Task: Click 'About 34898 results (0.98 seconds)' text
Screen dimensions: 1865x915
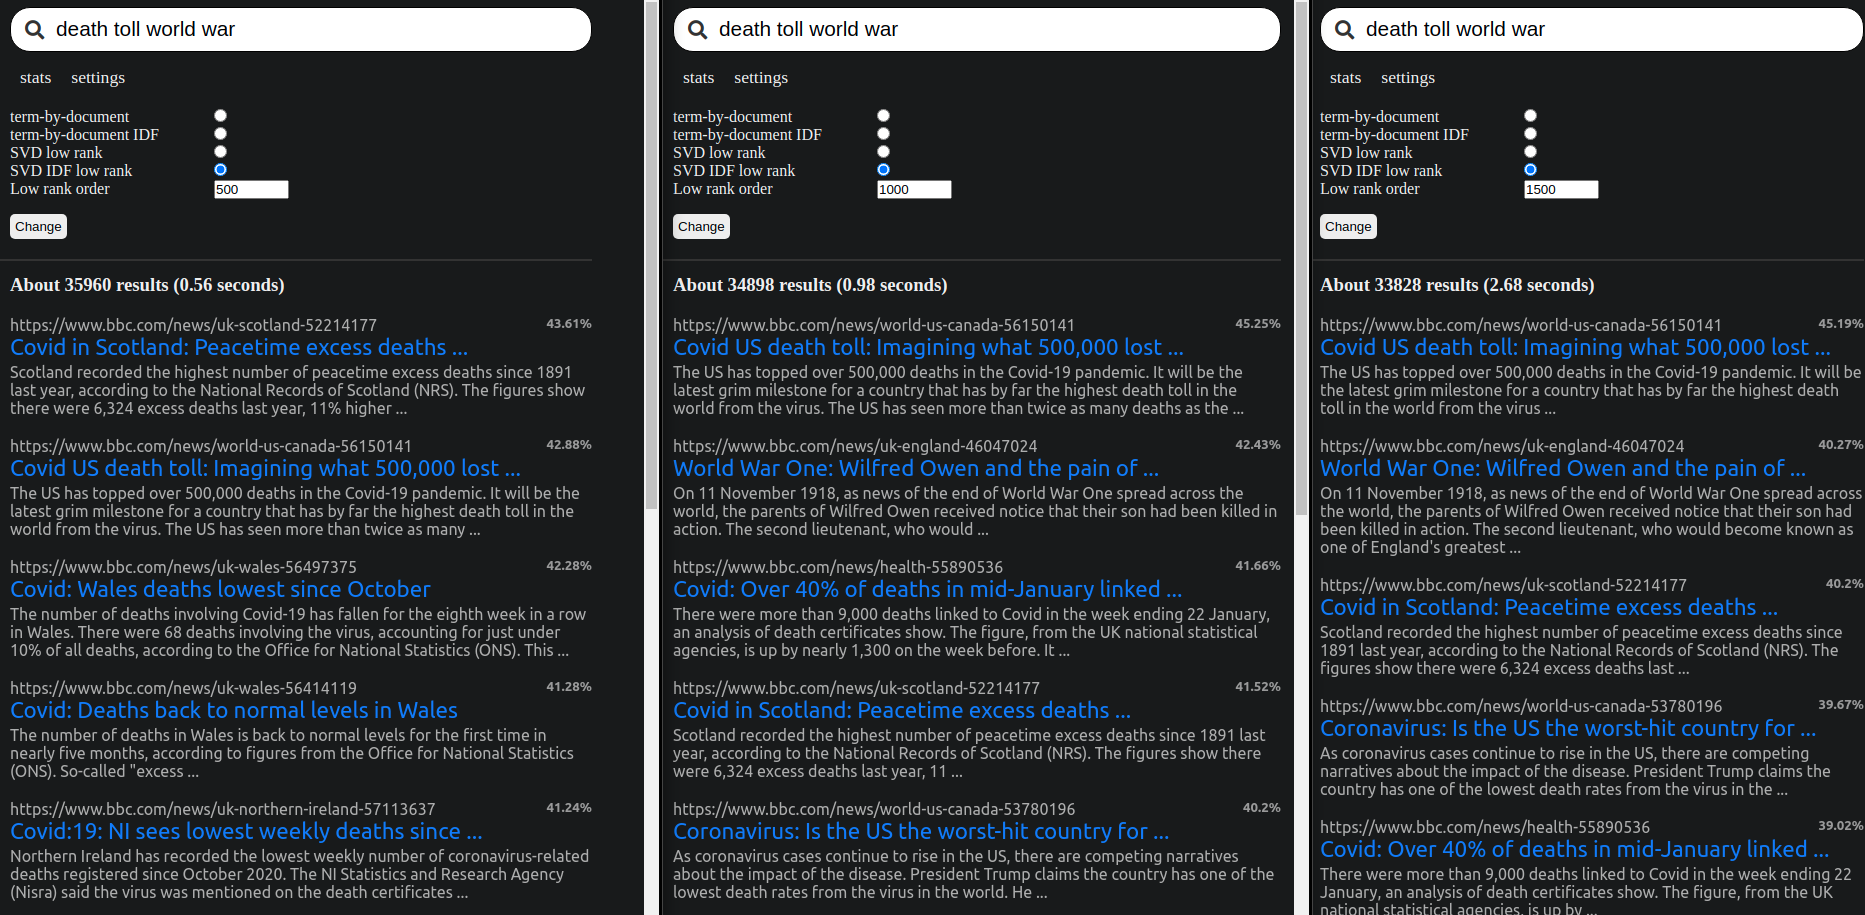Action: point(810,285)
